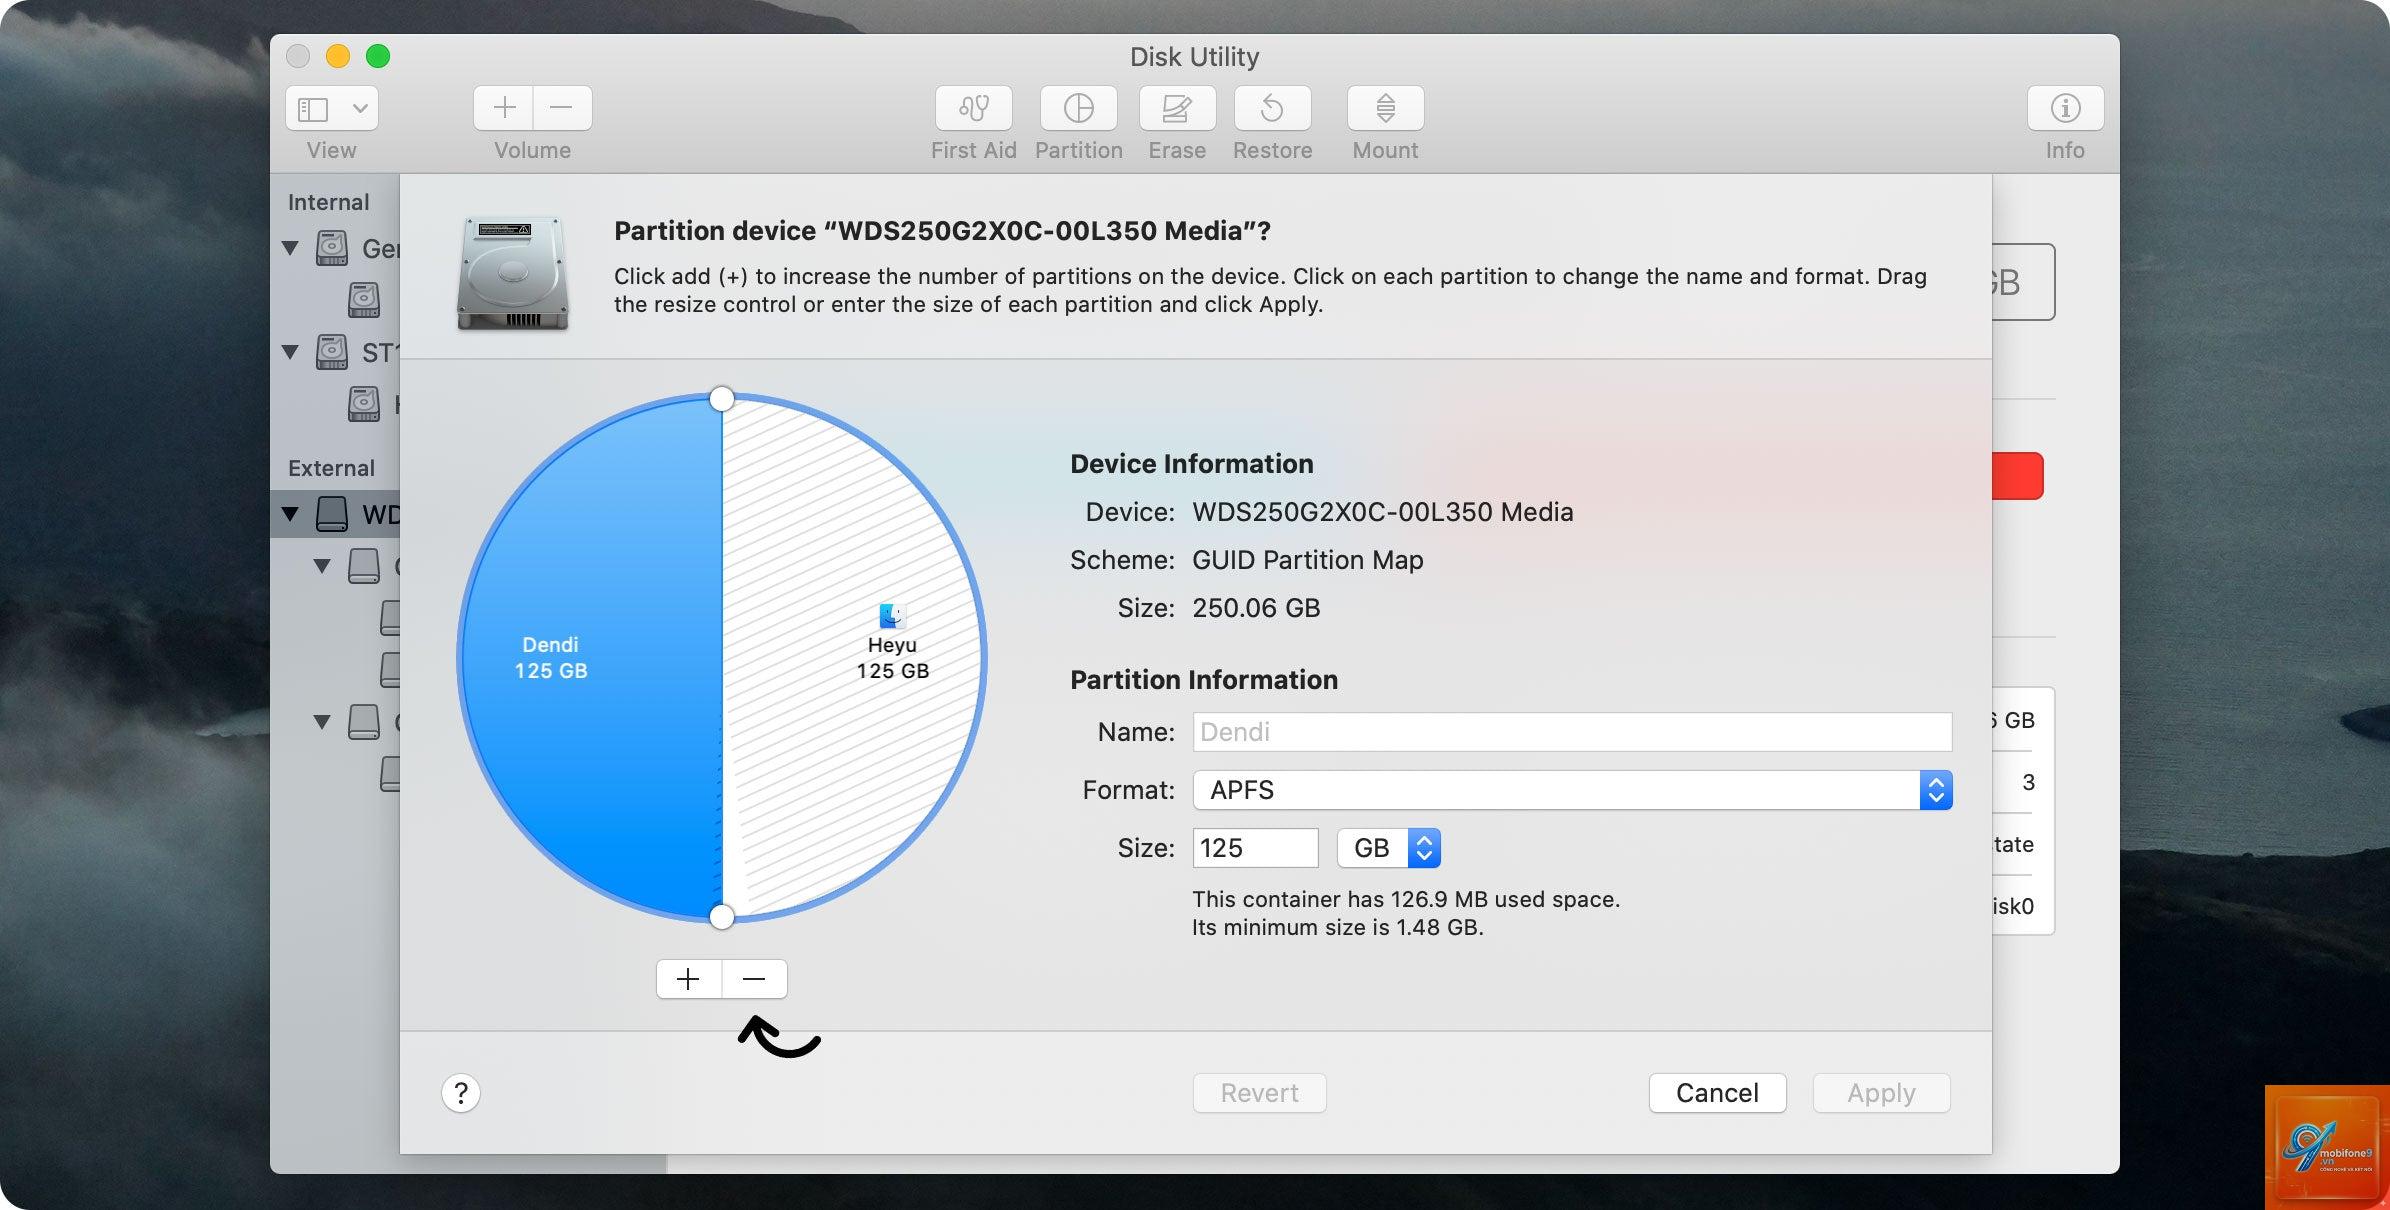Click the 250.06 GB size text
Viewport: 2390px width, 1210px height.
pos(1256,608)
